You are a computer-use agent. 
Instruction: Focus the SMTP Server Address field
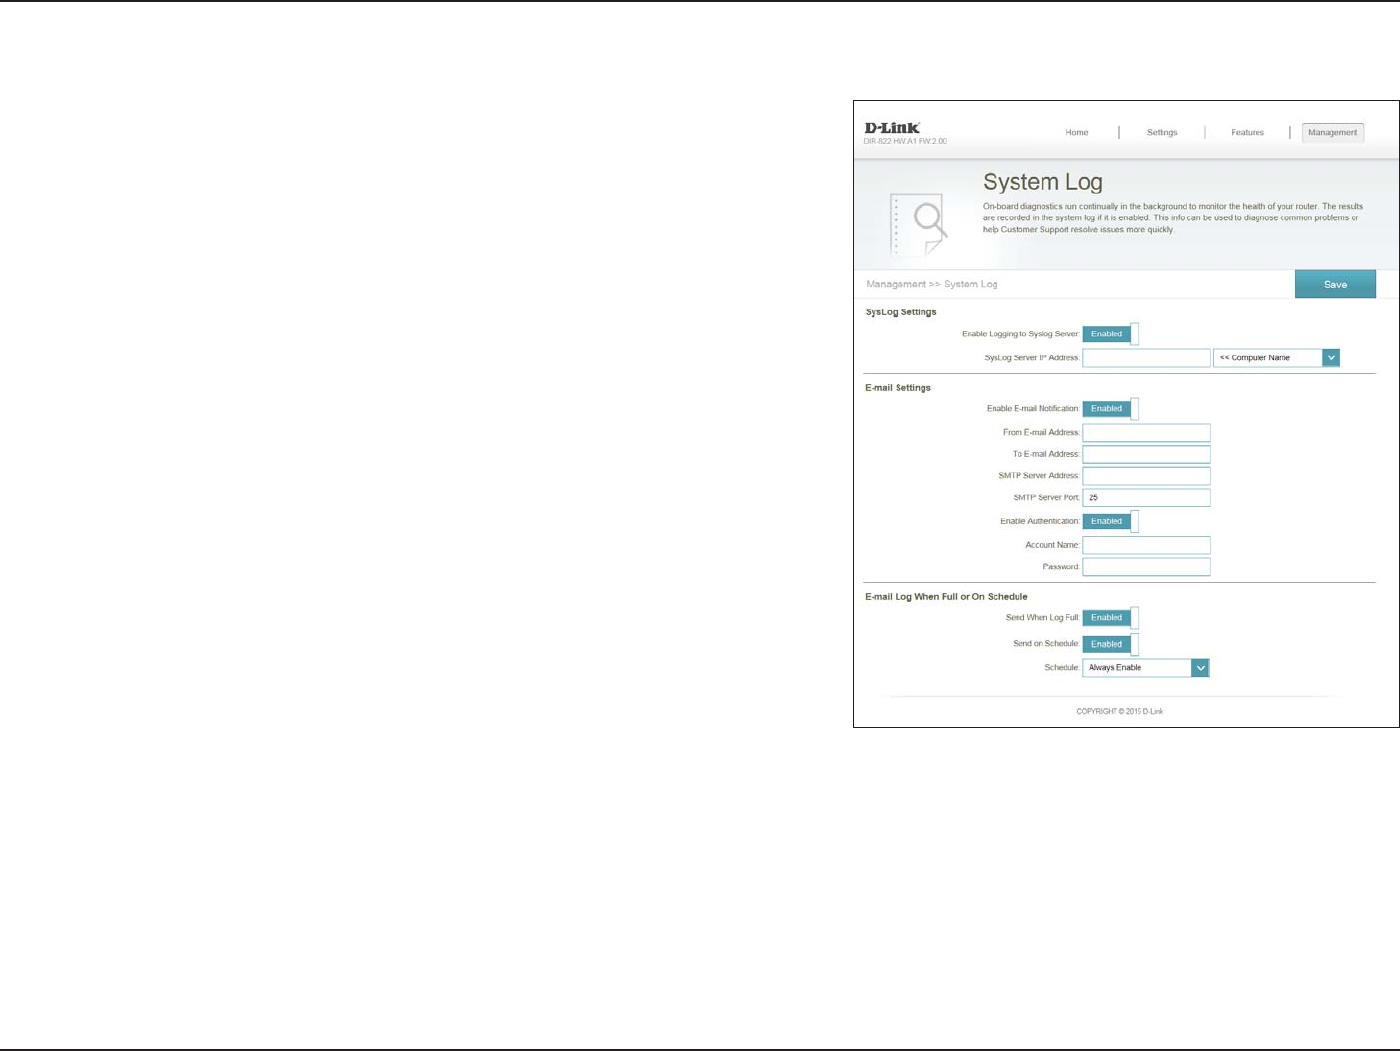click(x=1146, y=476)
